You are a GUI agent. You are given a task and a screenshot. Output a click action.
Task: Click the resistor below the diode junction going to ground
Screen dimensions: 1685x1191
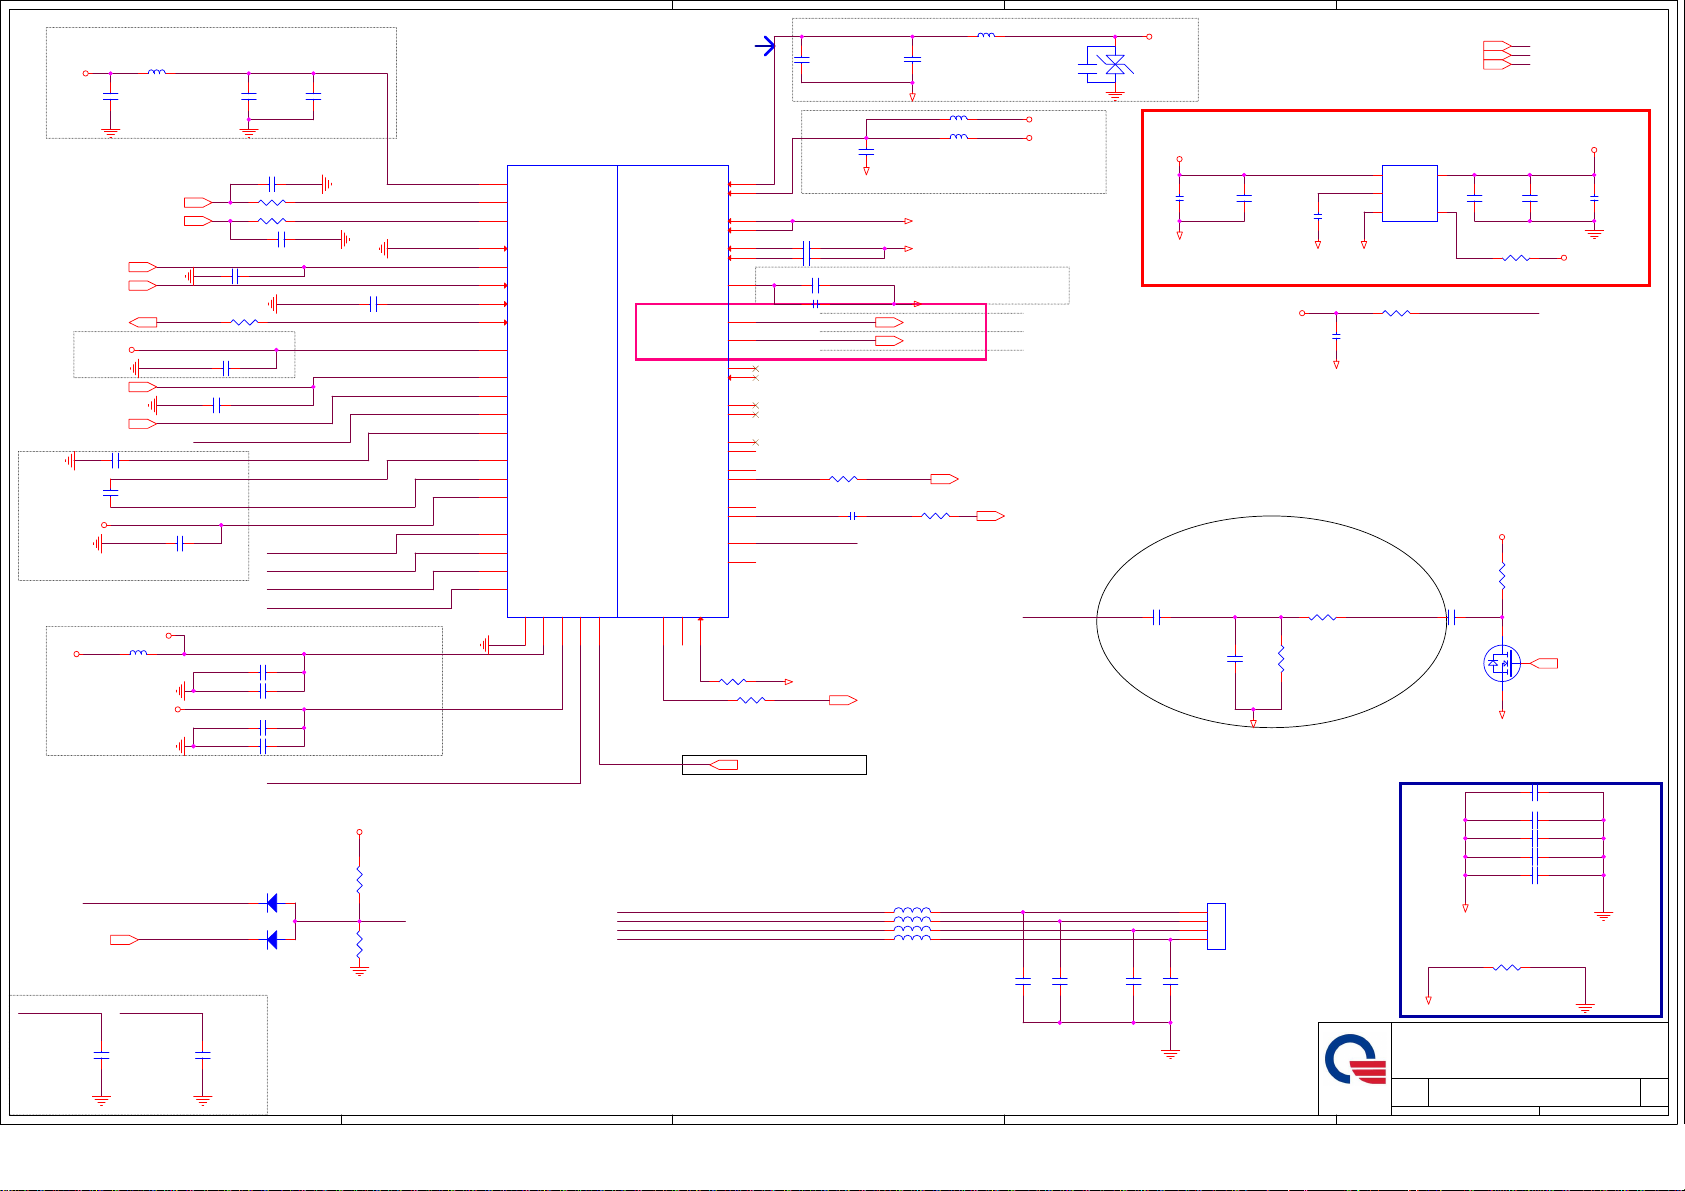click(x=360, y=944)
